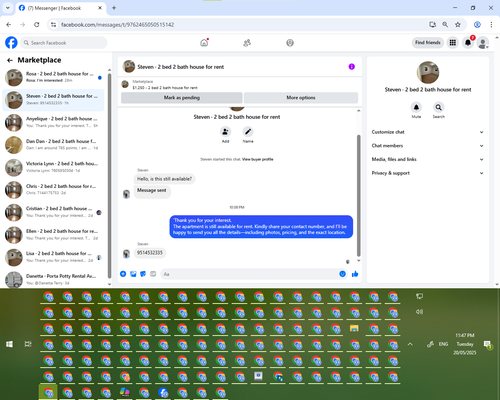The width and height of the screenshot is (500, 400).
Task: Open the install app icon in address bar
Action: tap(432, 25)
